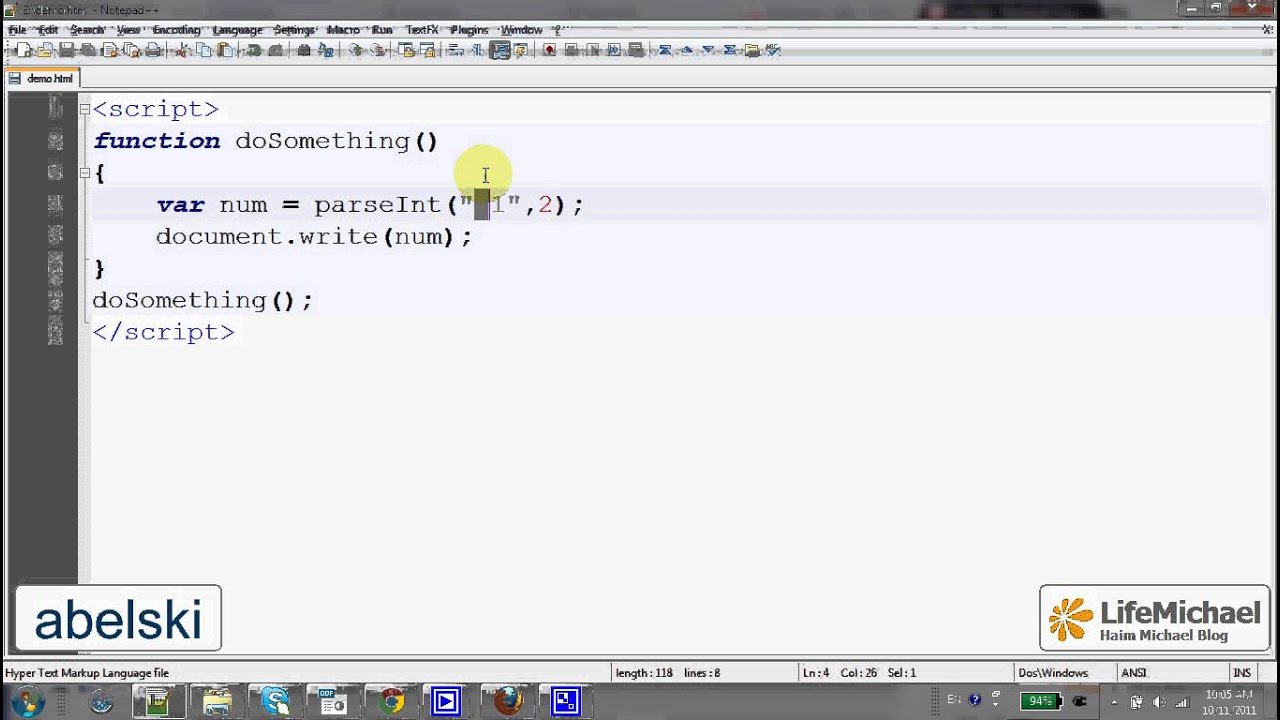Image resolution: width=1280 pixels, height=720 pixels.
Task: Click the 'function' keyword in the code
Action: 157,141
